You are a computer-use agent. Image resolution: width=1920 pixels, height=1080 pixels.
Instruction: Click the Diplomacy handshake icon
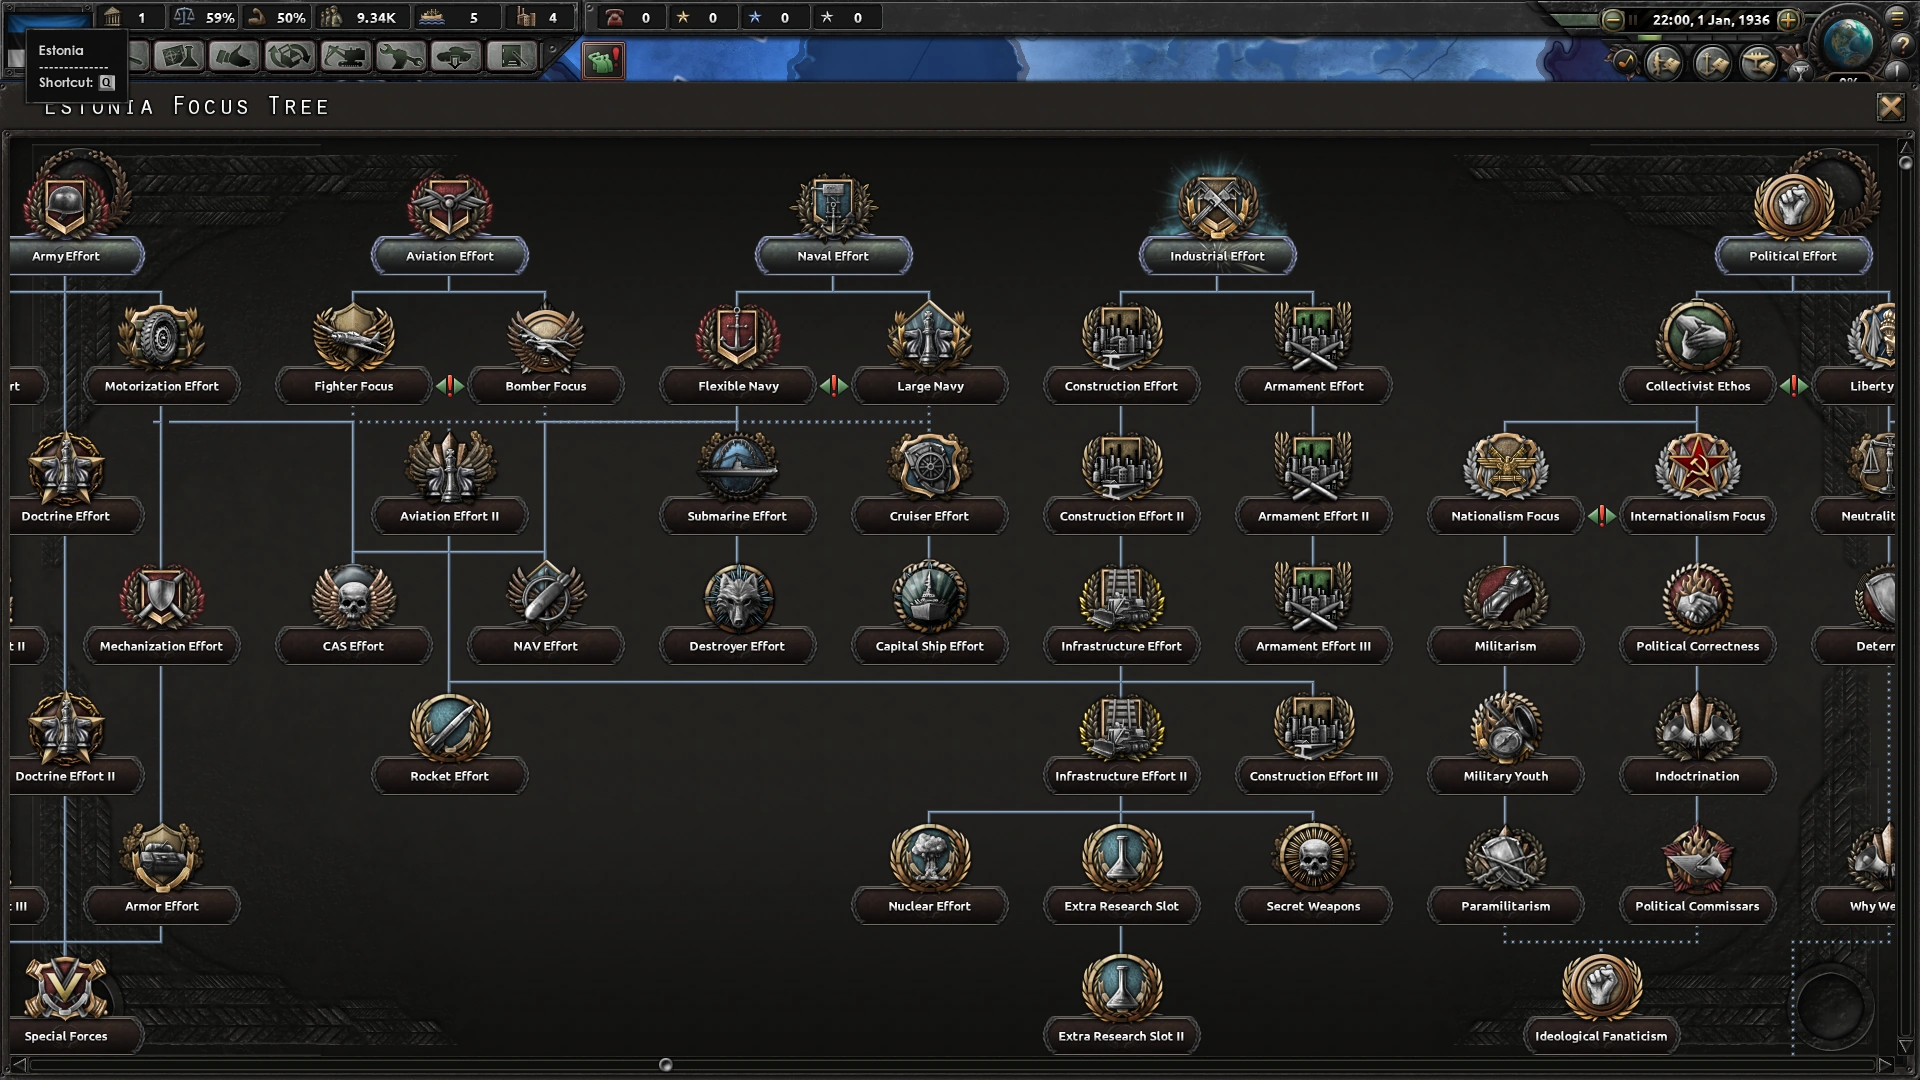(234, 56)
